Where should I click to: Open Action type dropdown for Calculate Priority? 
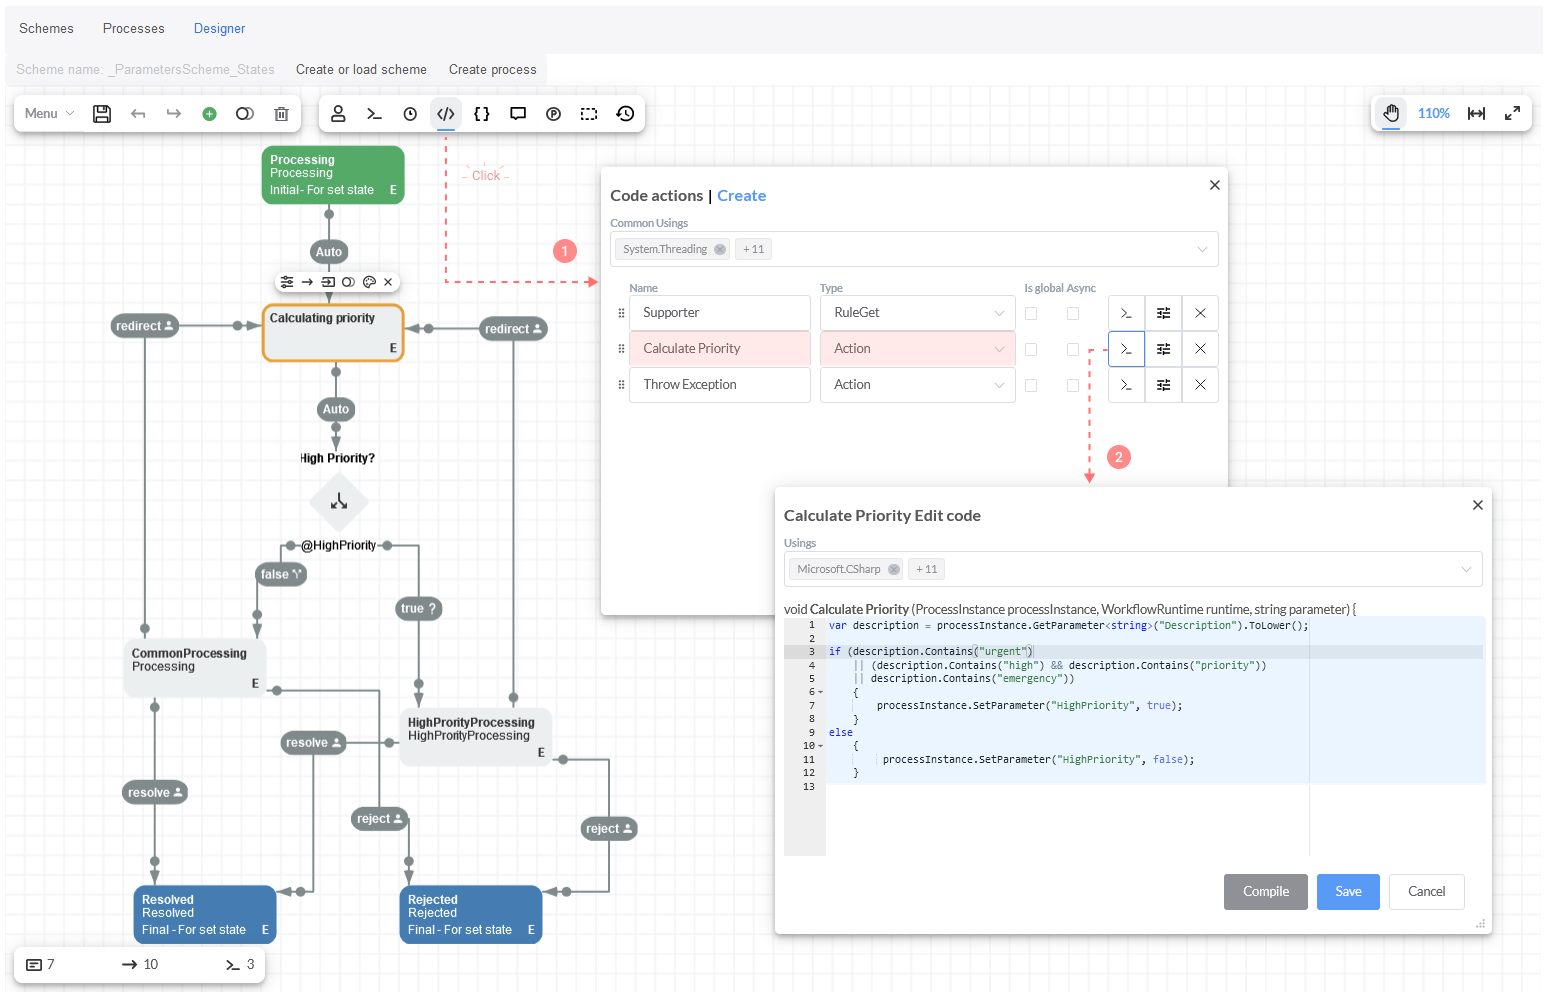tap(918, 349)
